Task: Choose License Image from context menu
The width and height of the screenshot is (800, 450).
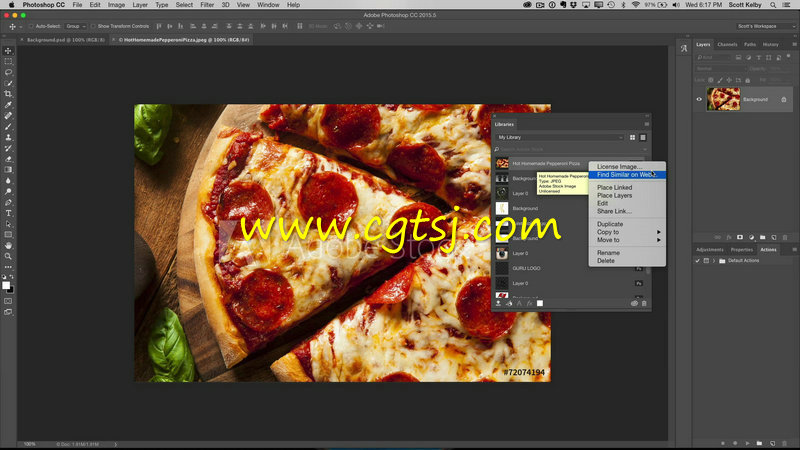Action: click(628, 166)
